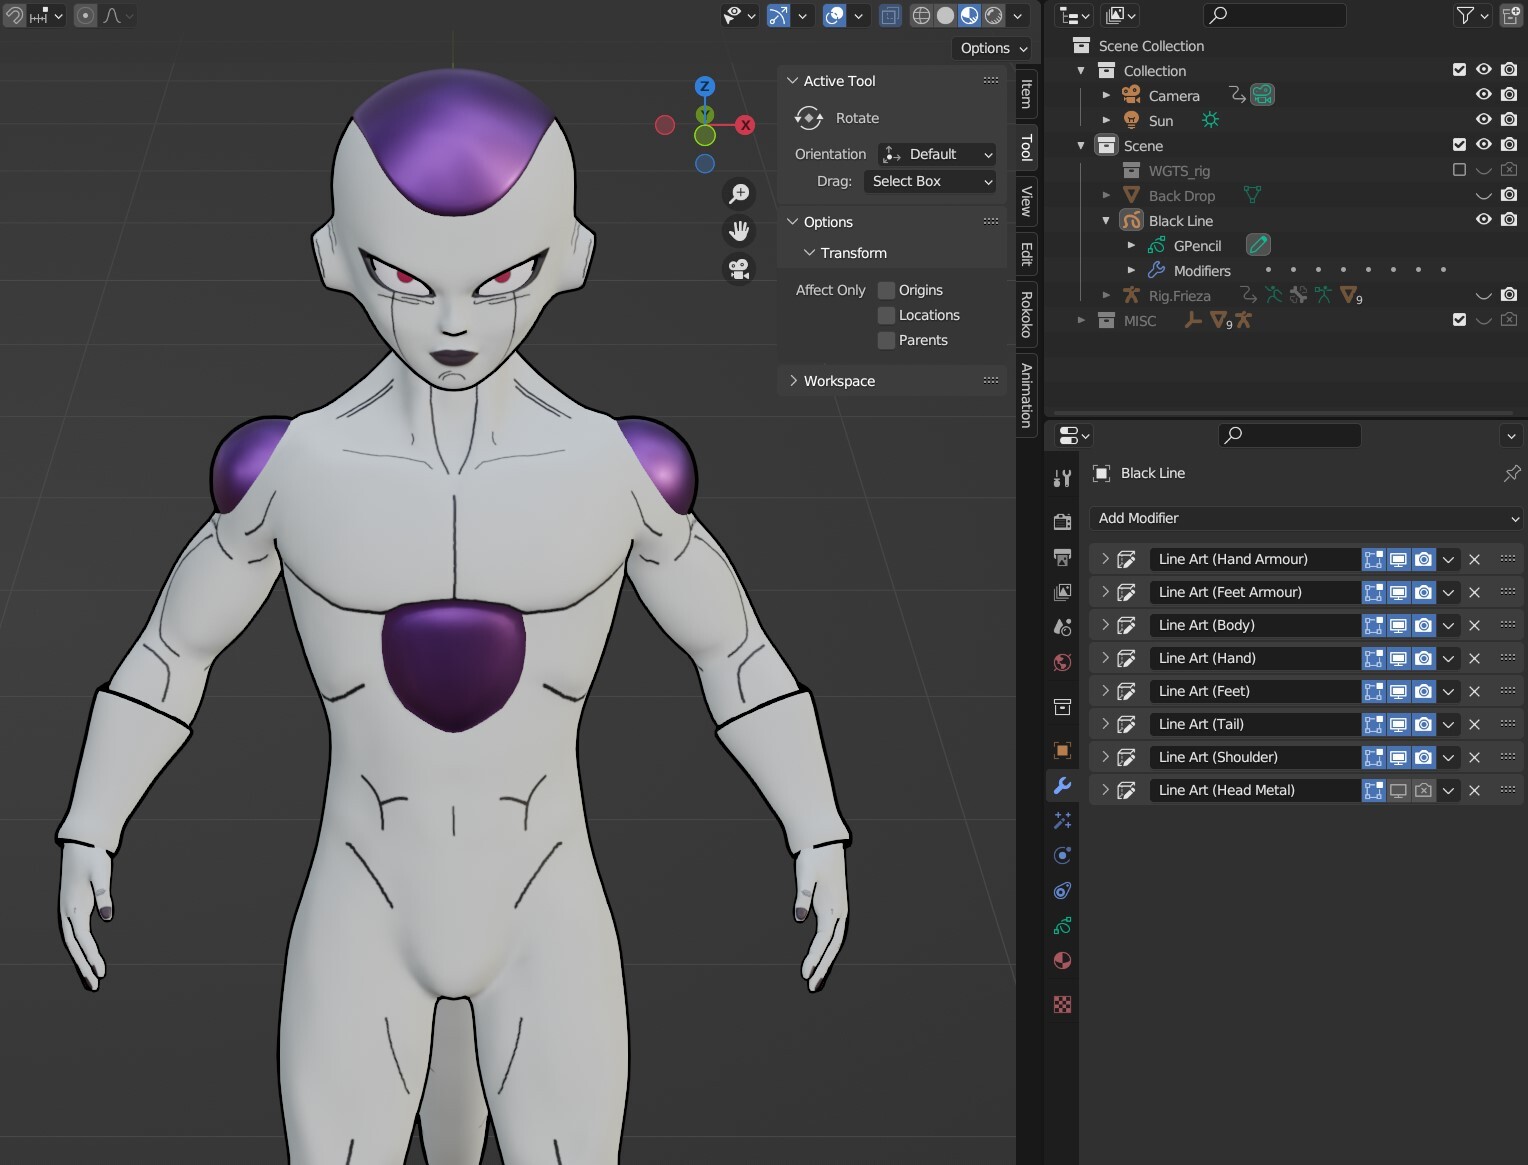This screenshot has height=1165, width=1528.
Task: Enable the WGTS_rig collection checkbox
Action: pos(1459,170)
